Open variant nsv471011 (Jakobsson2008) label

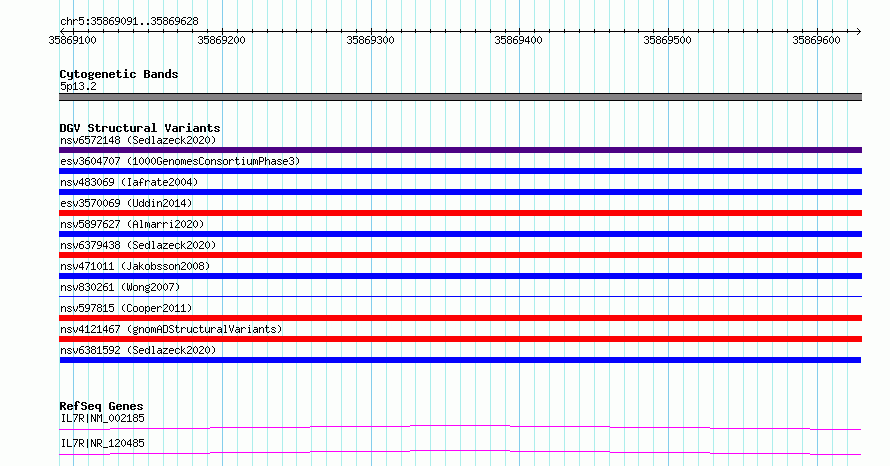pos(135,266)
